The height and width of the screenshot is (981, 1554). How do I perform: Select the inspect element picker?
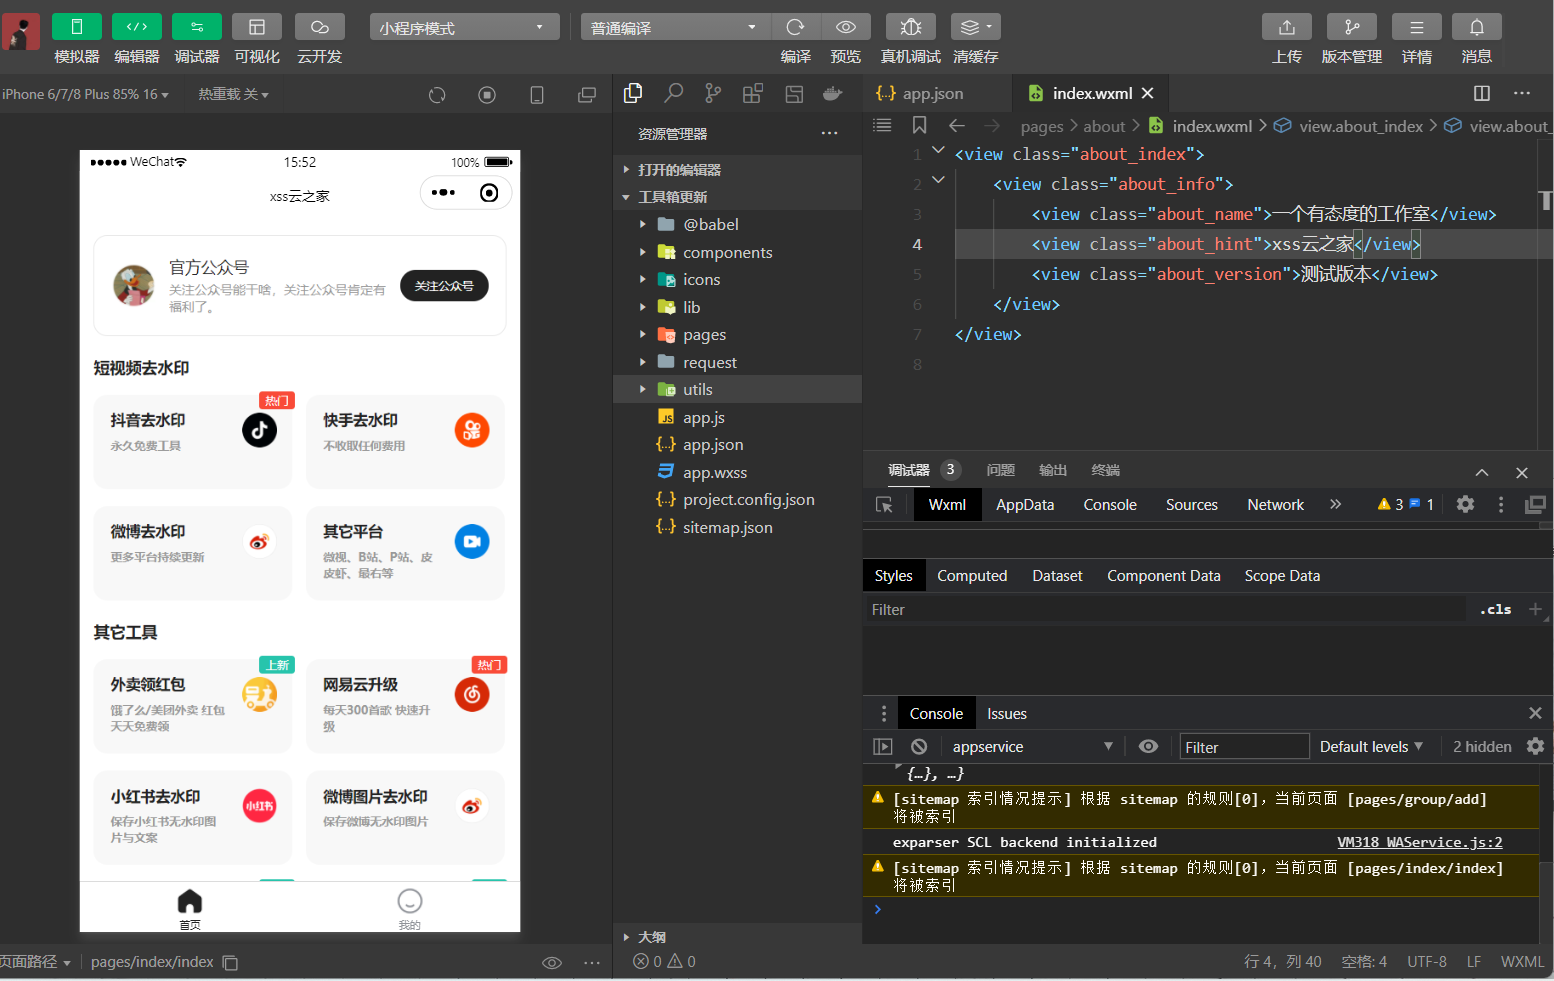pyautogui.click(x=884, y=505)
